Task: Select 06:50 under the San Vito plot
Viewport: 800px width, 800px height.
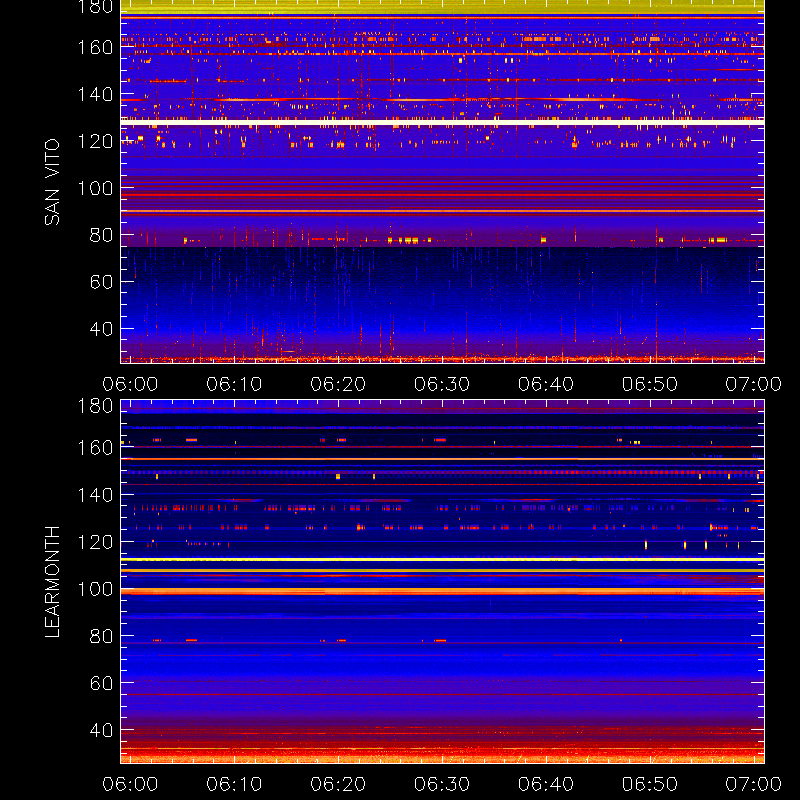Action: click(649, 384)
